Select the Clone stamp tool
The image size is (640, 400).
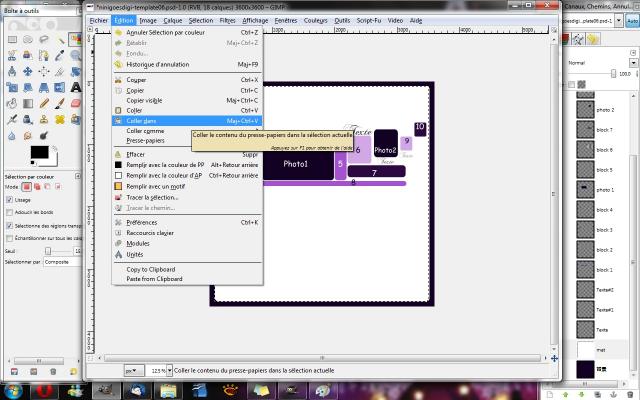pos(44,119)
